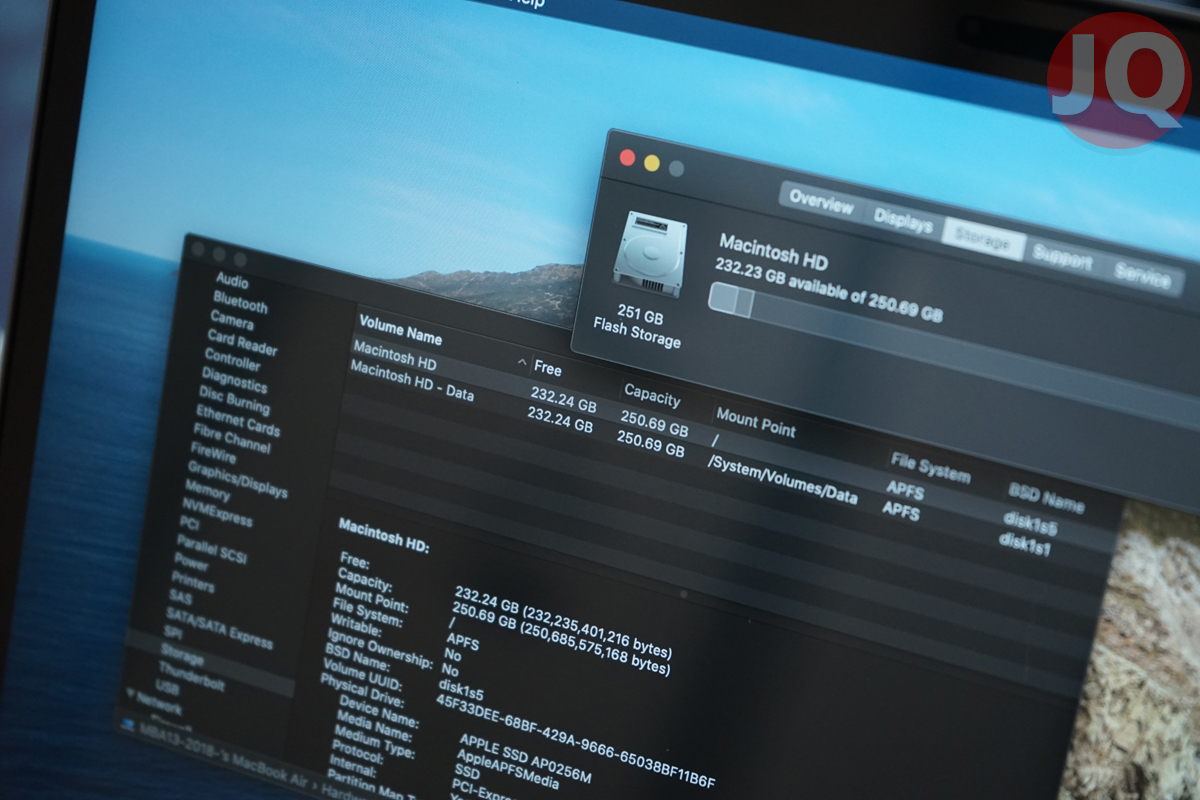The width and height of the screenshot is (1200, 800).
Task: Choose Card Reader in the sidebar
Action: pos(243,343)
